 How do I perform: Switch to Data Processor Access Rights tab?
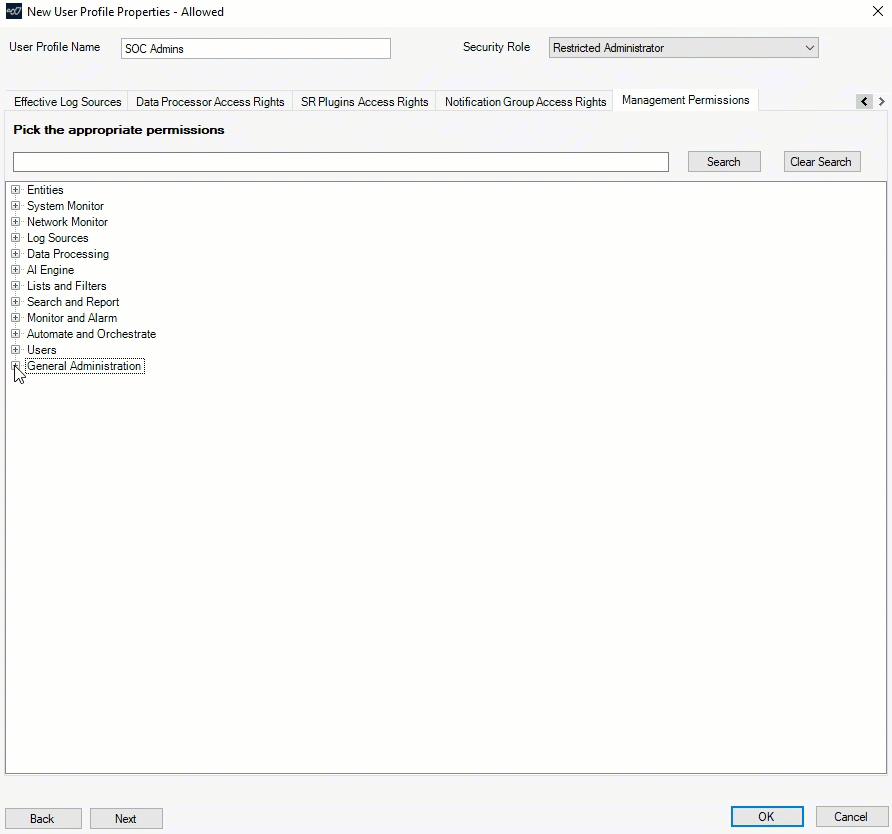(210, 102)
